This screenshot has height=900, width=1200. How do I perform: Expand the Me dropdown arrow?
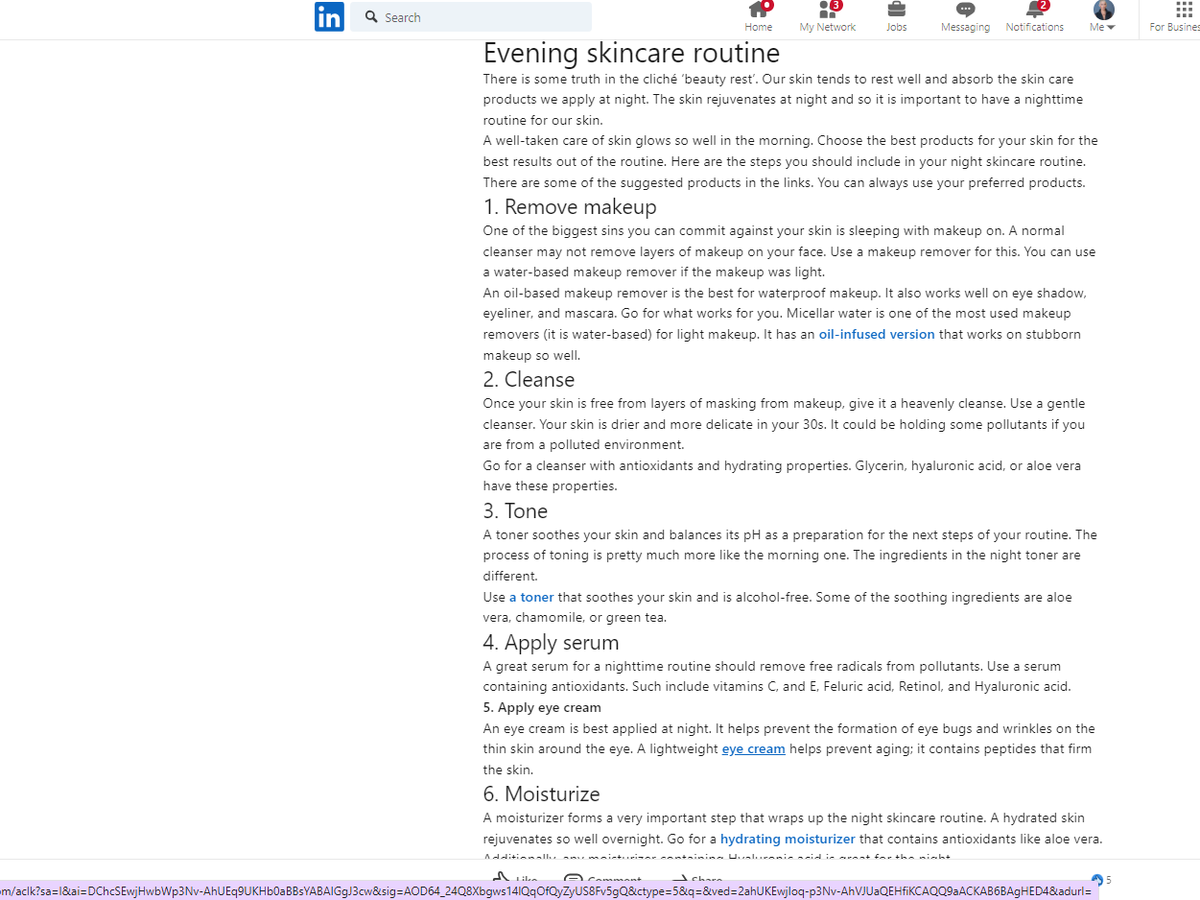(1110, 28)
